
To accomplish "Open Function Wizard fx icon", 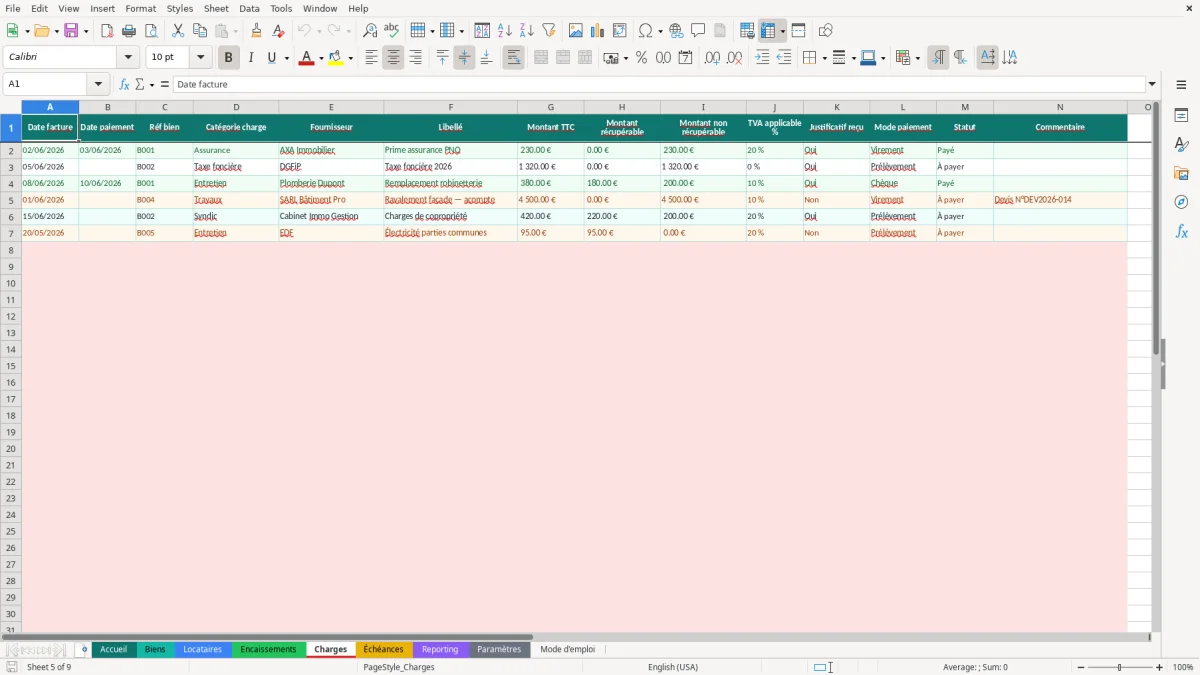I will [124, 85].
